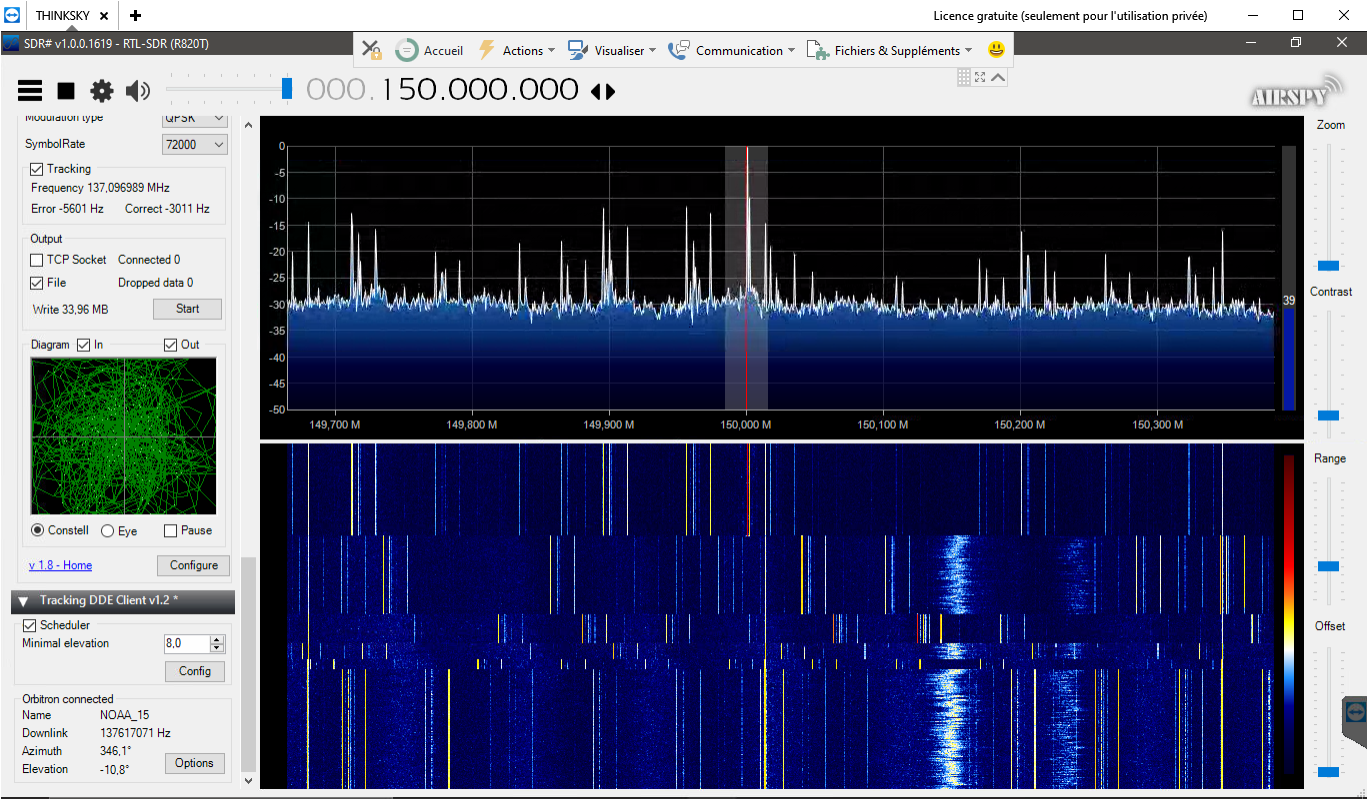
Task: Click the Minimal elevation value field
Action: point(187,644)
